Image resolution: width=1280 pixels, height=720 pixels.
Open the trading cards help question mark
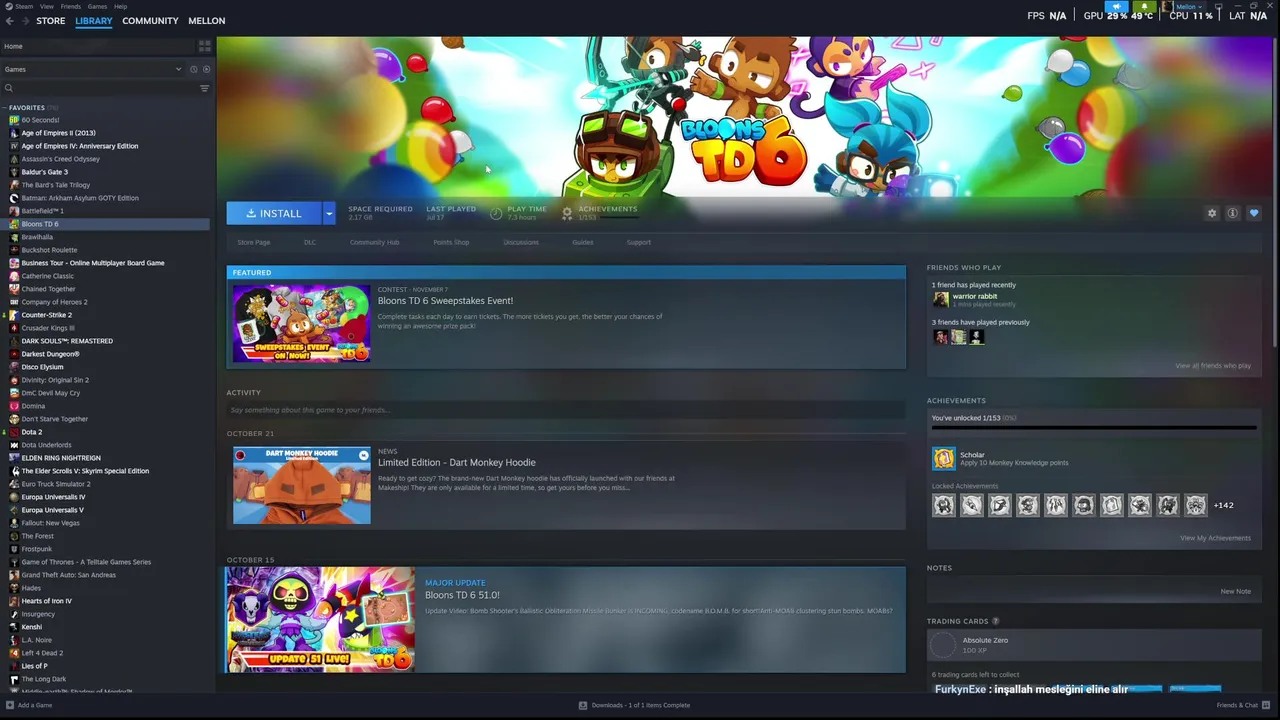pos(995,621)
